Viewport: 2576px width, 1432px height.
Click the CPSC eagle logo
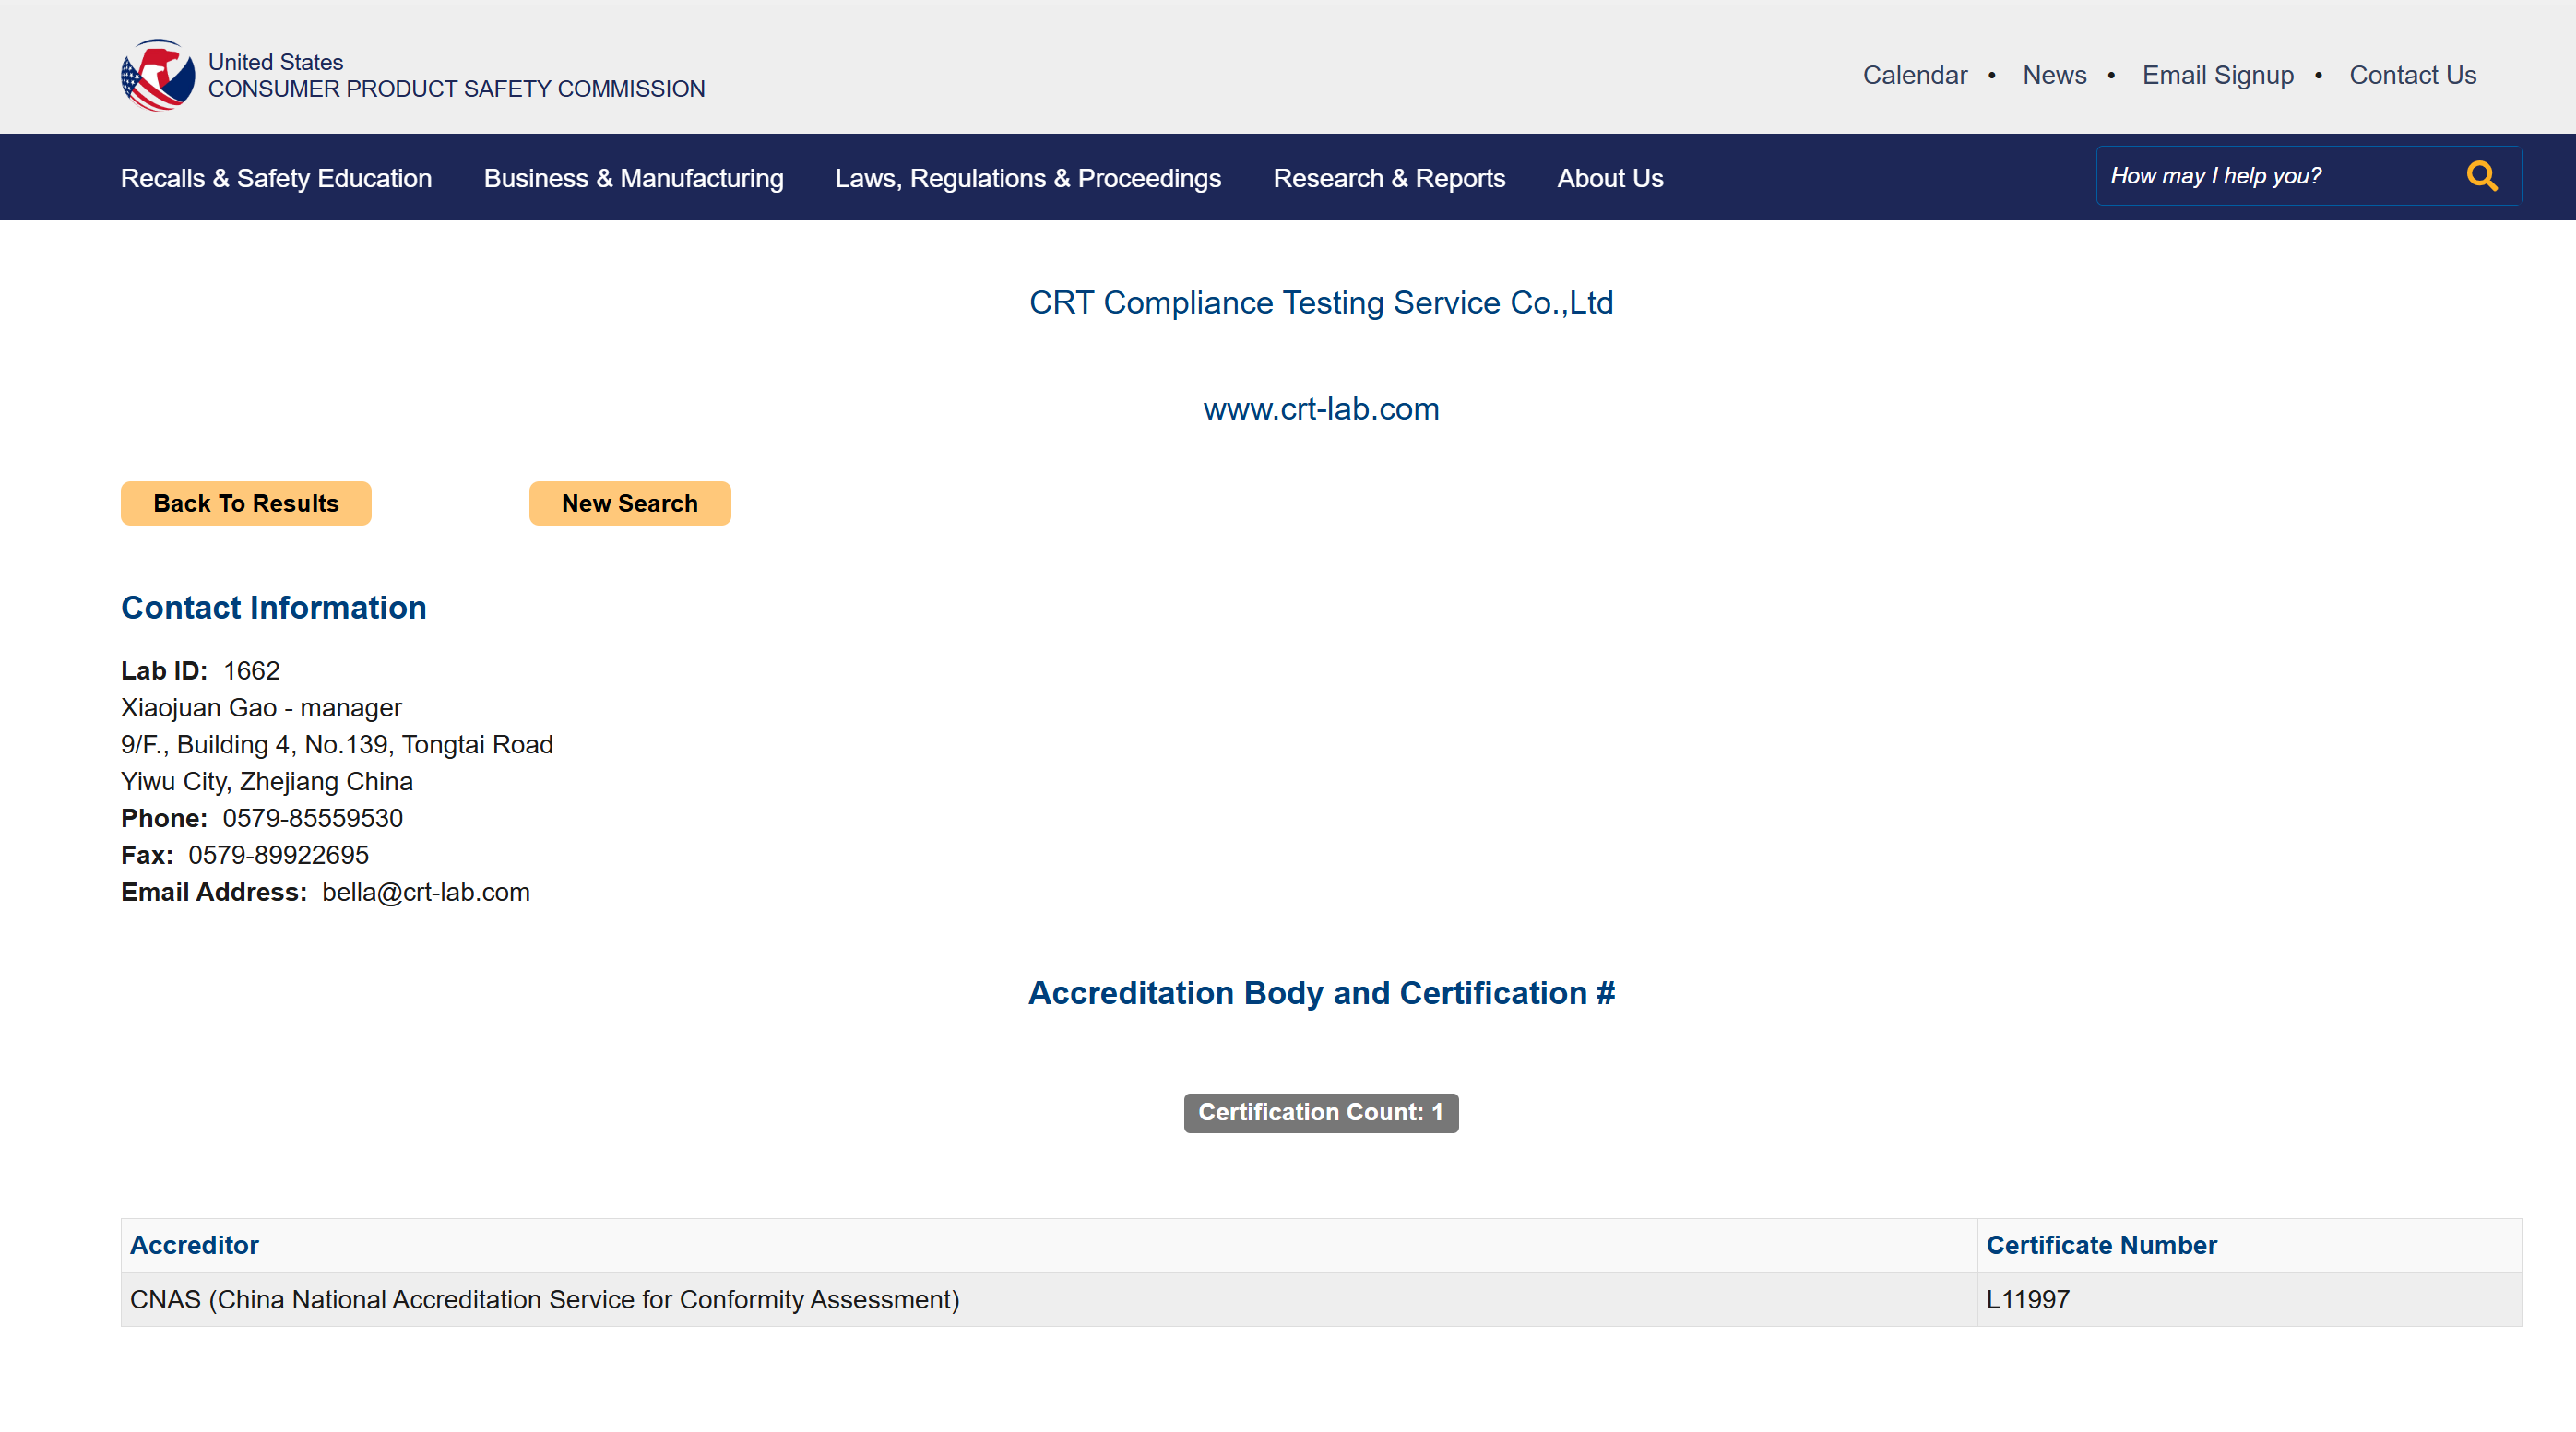158,75
